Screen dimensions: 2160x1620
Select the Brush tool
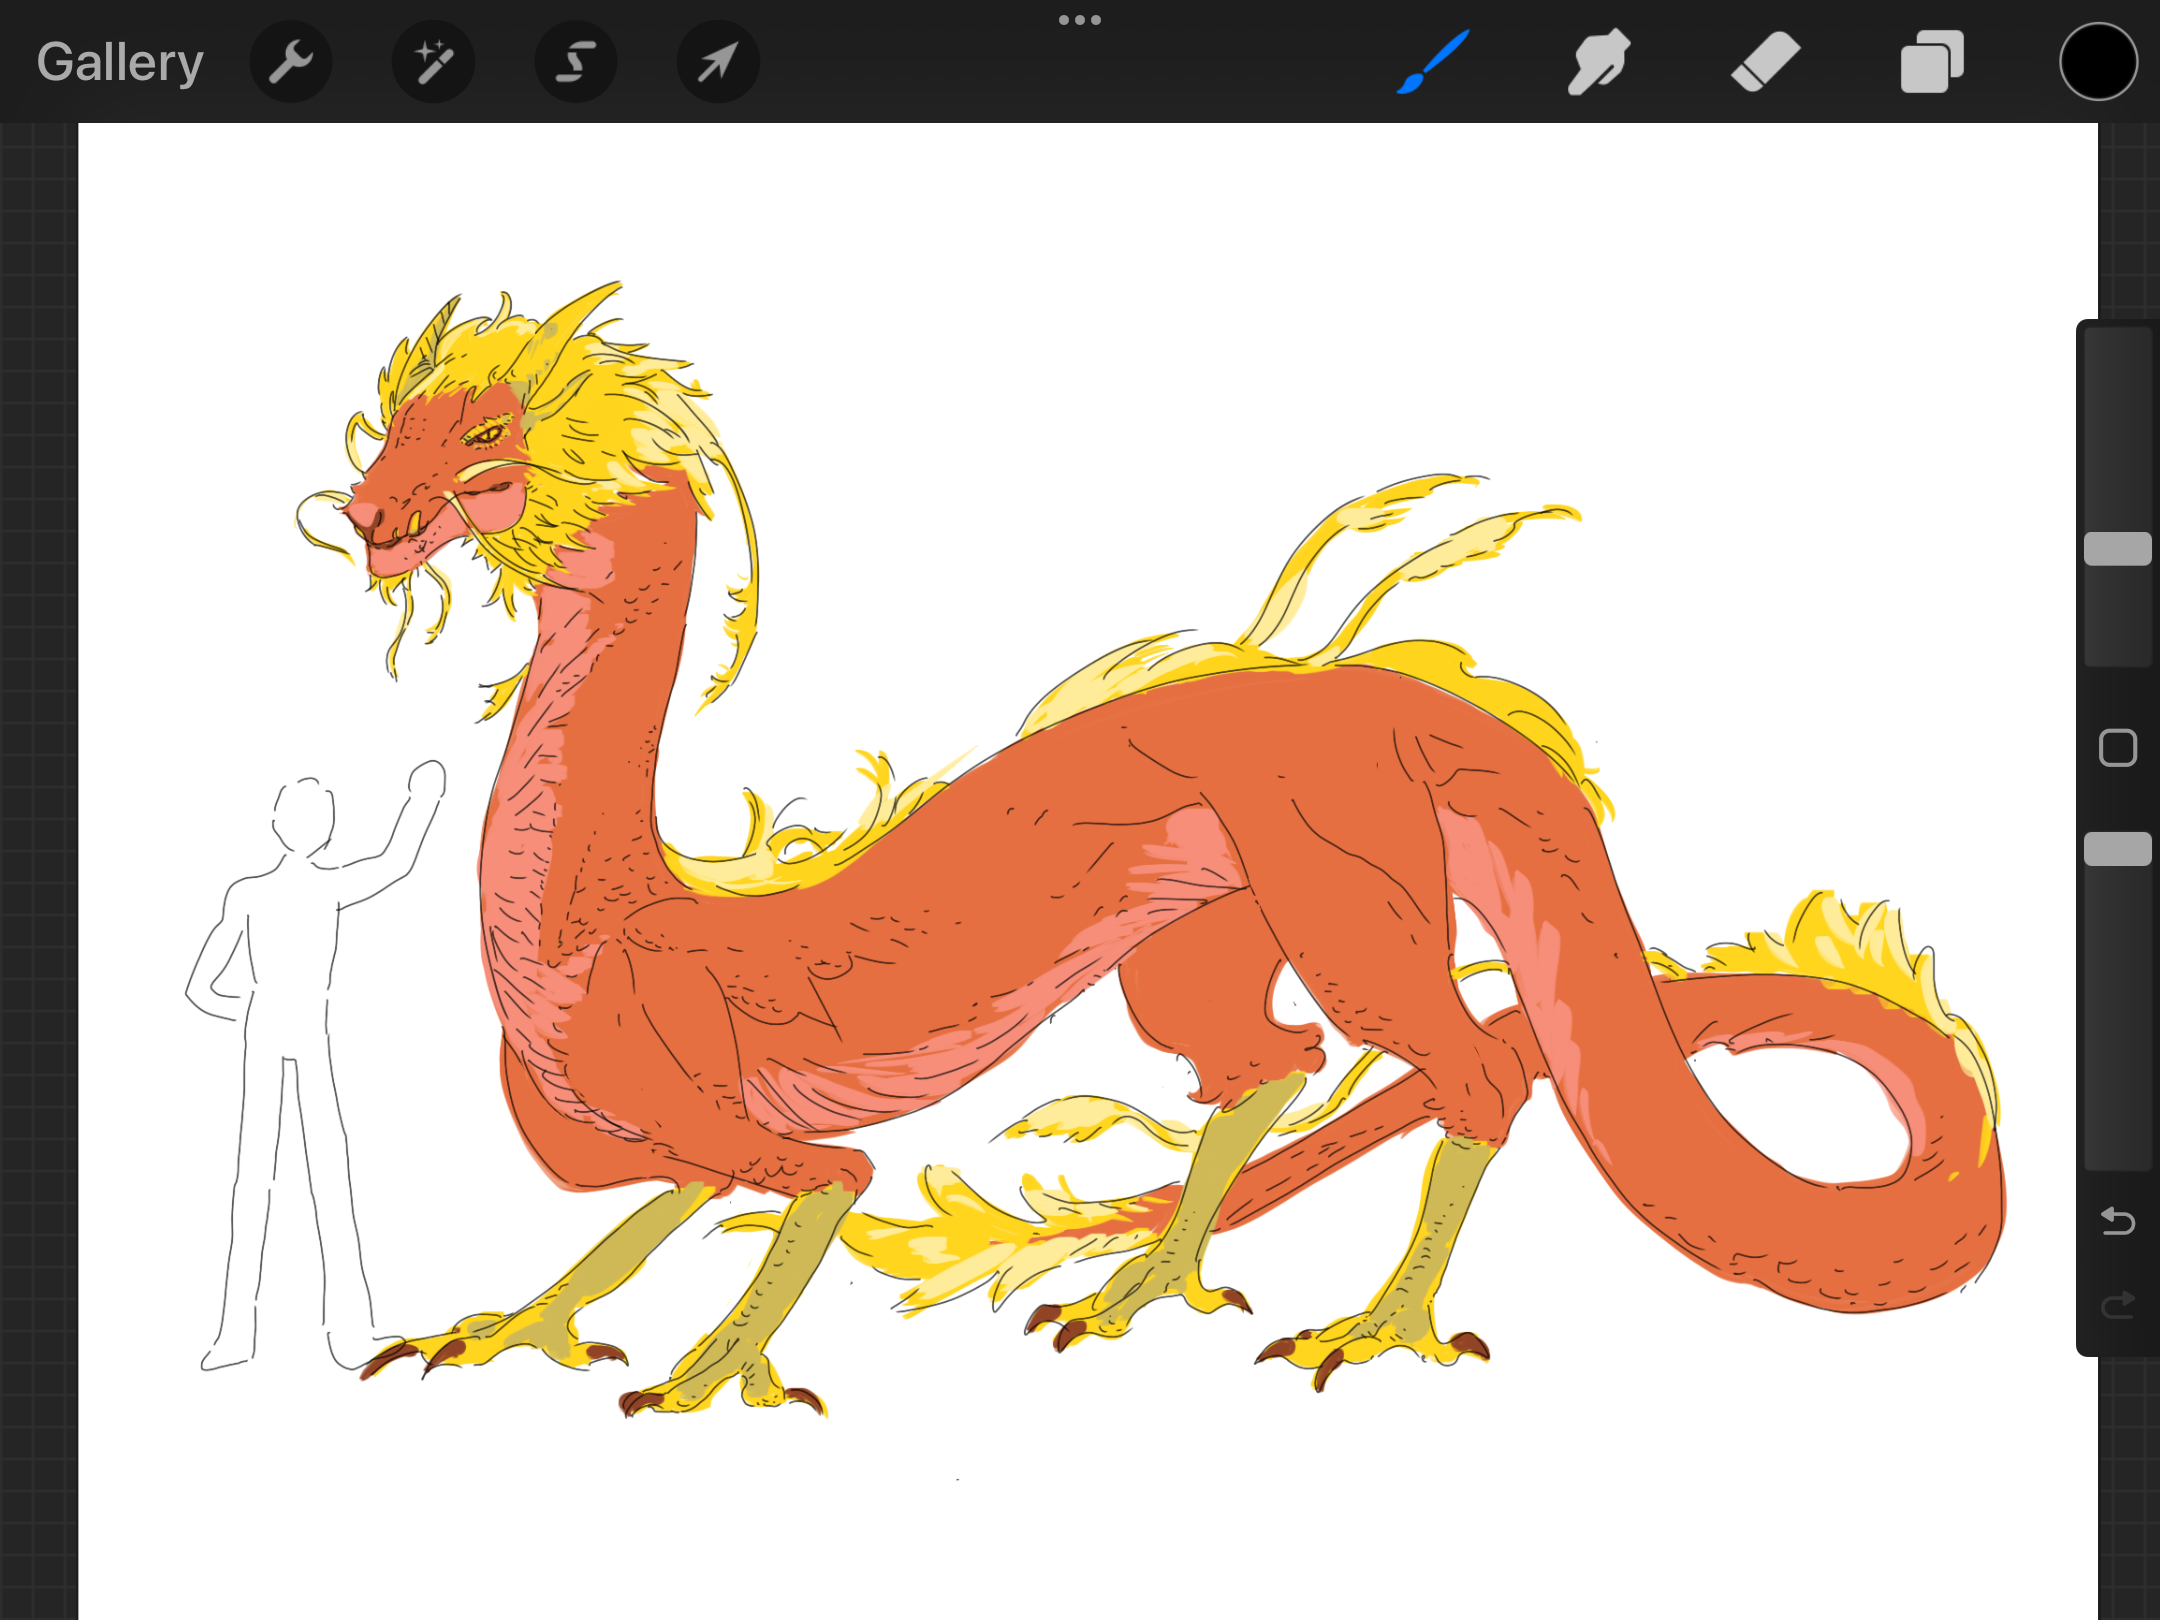tap(1433, 62)
